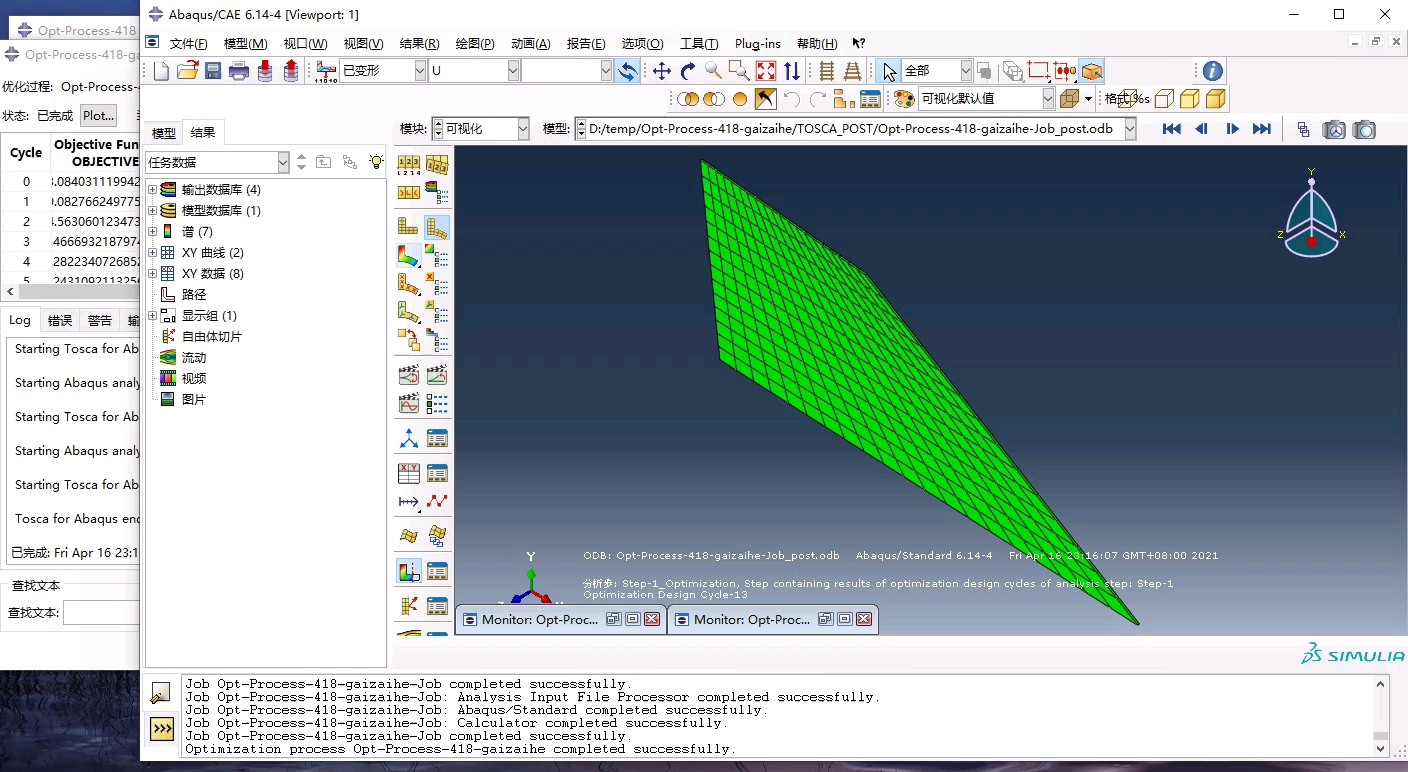
Task: Toggle the selection arrow tool
Action: point(889,71)
